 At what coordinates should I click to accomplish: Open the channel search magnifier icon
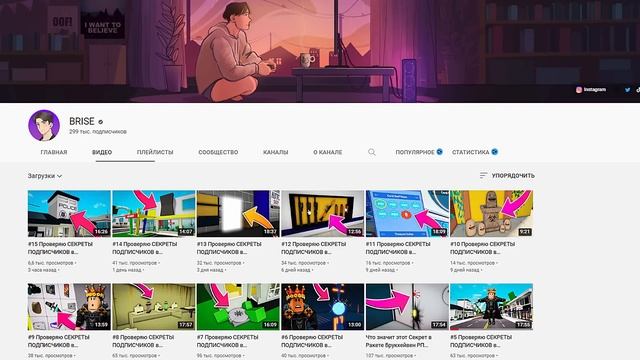(371, 152)
